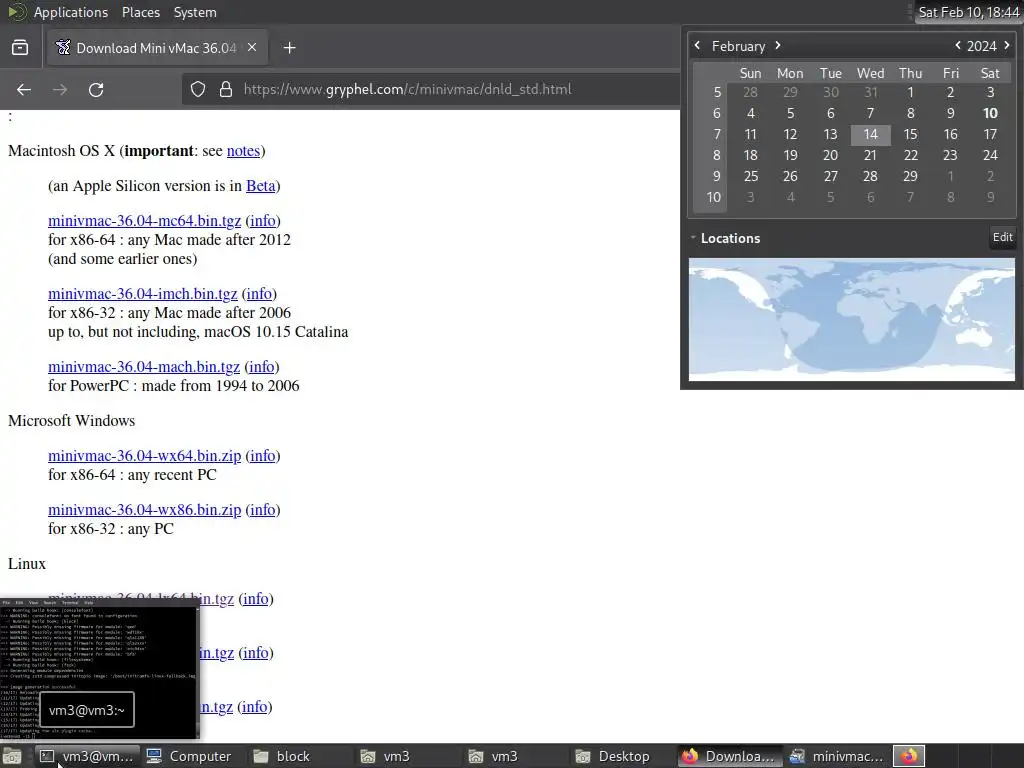Pick calendar day 12

point(790,134)
